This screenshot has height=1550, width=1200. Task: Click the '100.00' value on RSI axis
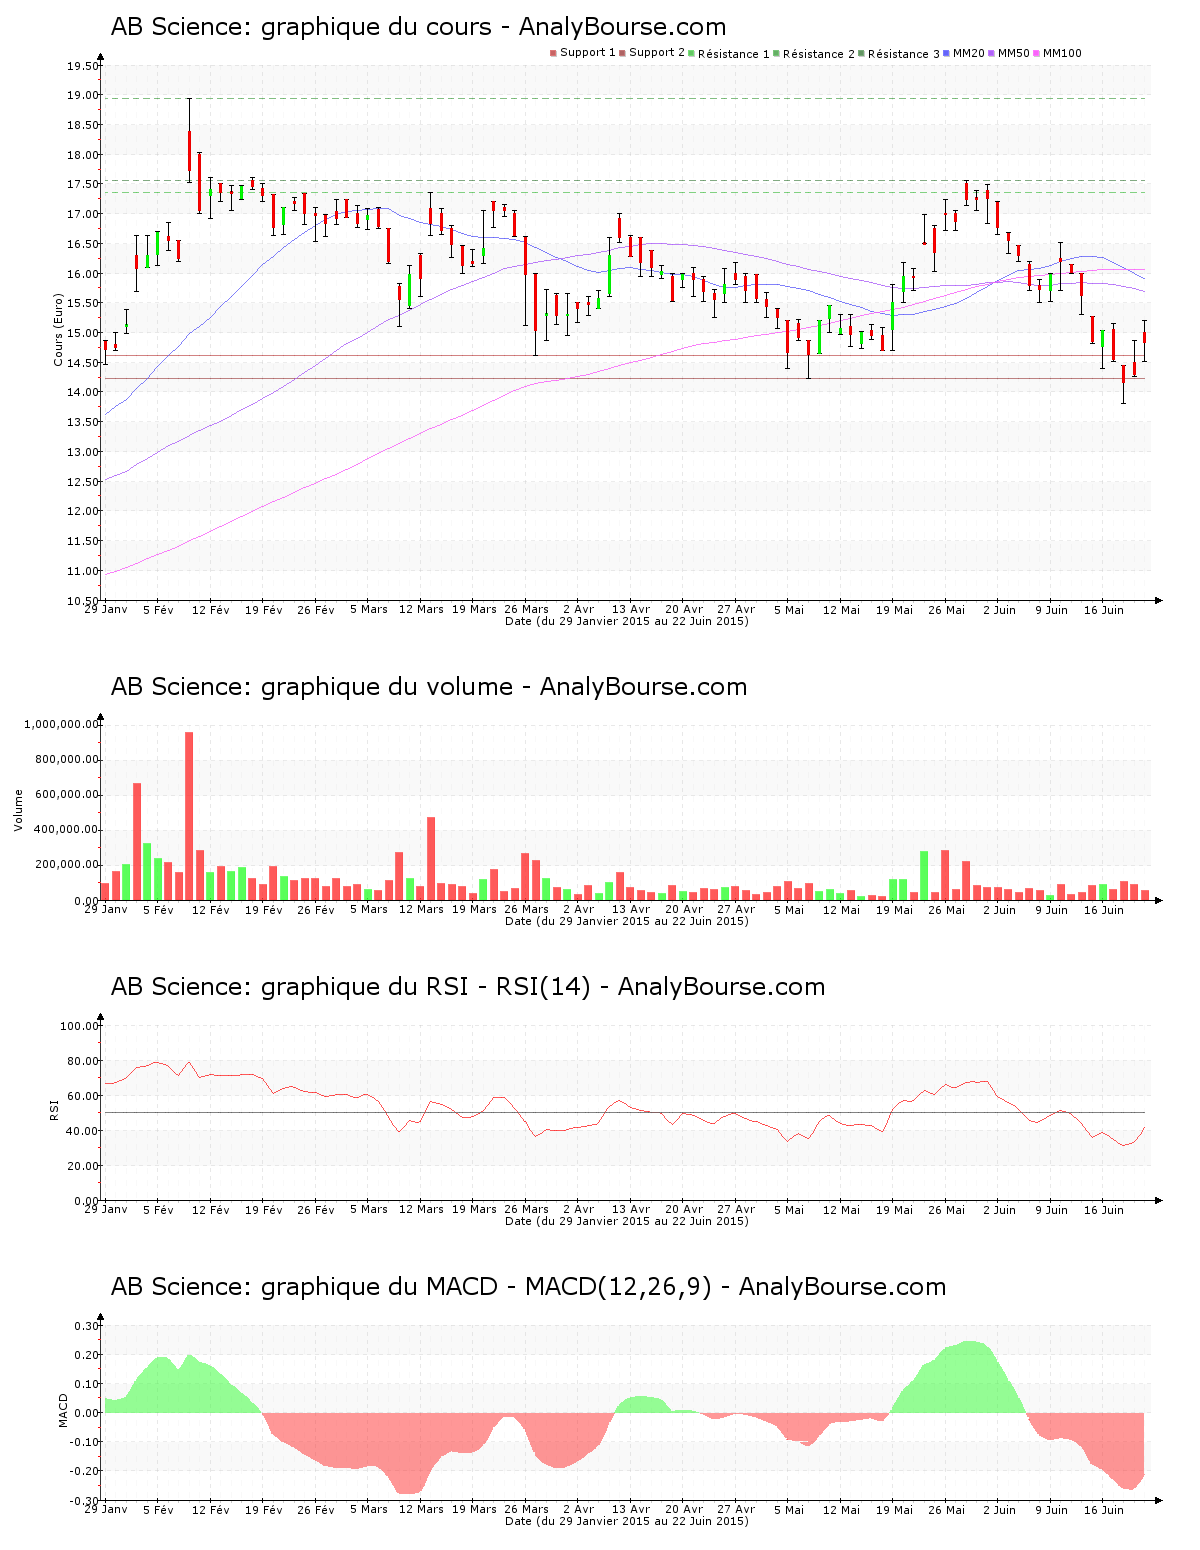click(79, 1026)
